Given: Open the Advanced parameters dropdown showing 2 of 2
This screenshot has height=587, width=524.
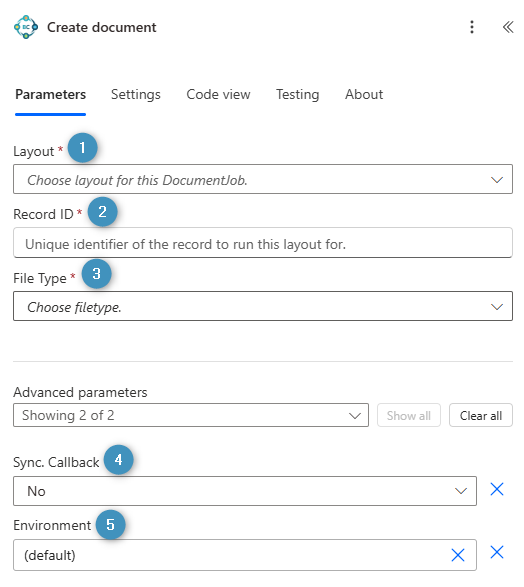Looking at the screenshot, I should tap(191, 415).
